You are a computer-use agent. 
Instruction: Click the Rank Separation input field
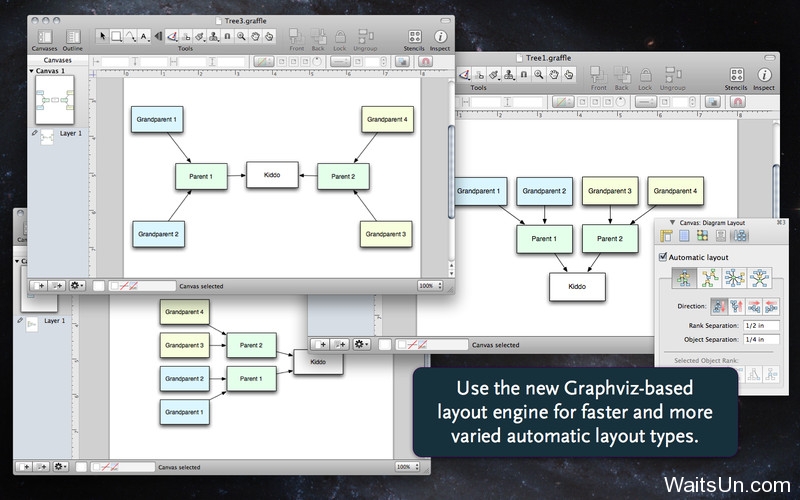[x=757, y=326]
